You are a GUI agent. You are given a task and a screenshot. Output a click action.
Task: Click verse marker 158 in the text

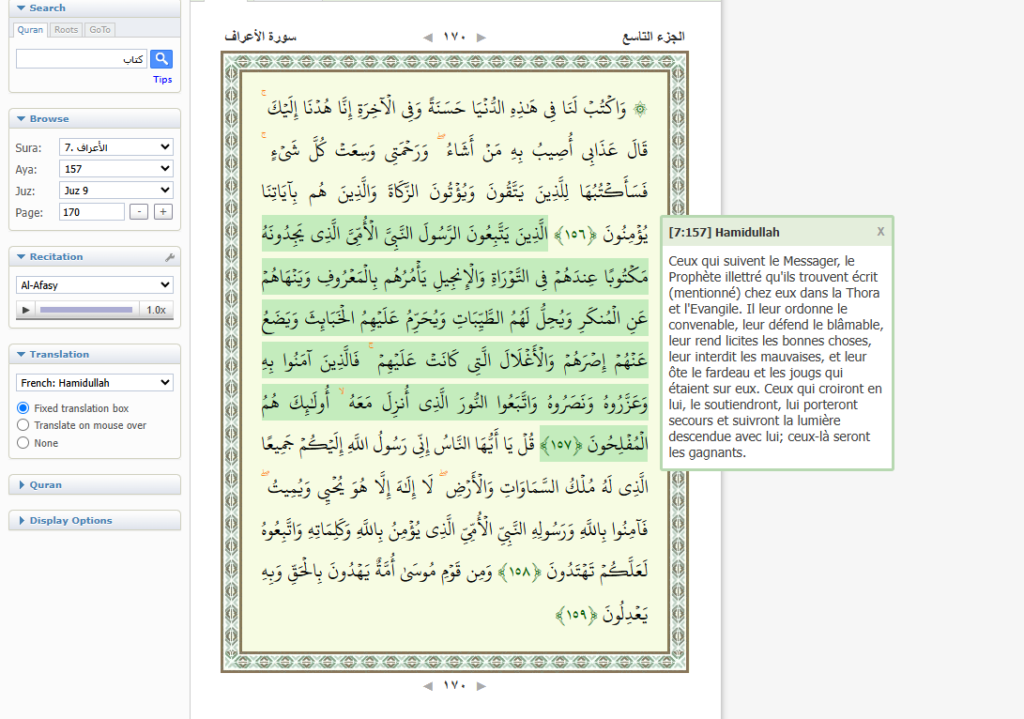point(519,571)
